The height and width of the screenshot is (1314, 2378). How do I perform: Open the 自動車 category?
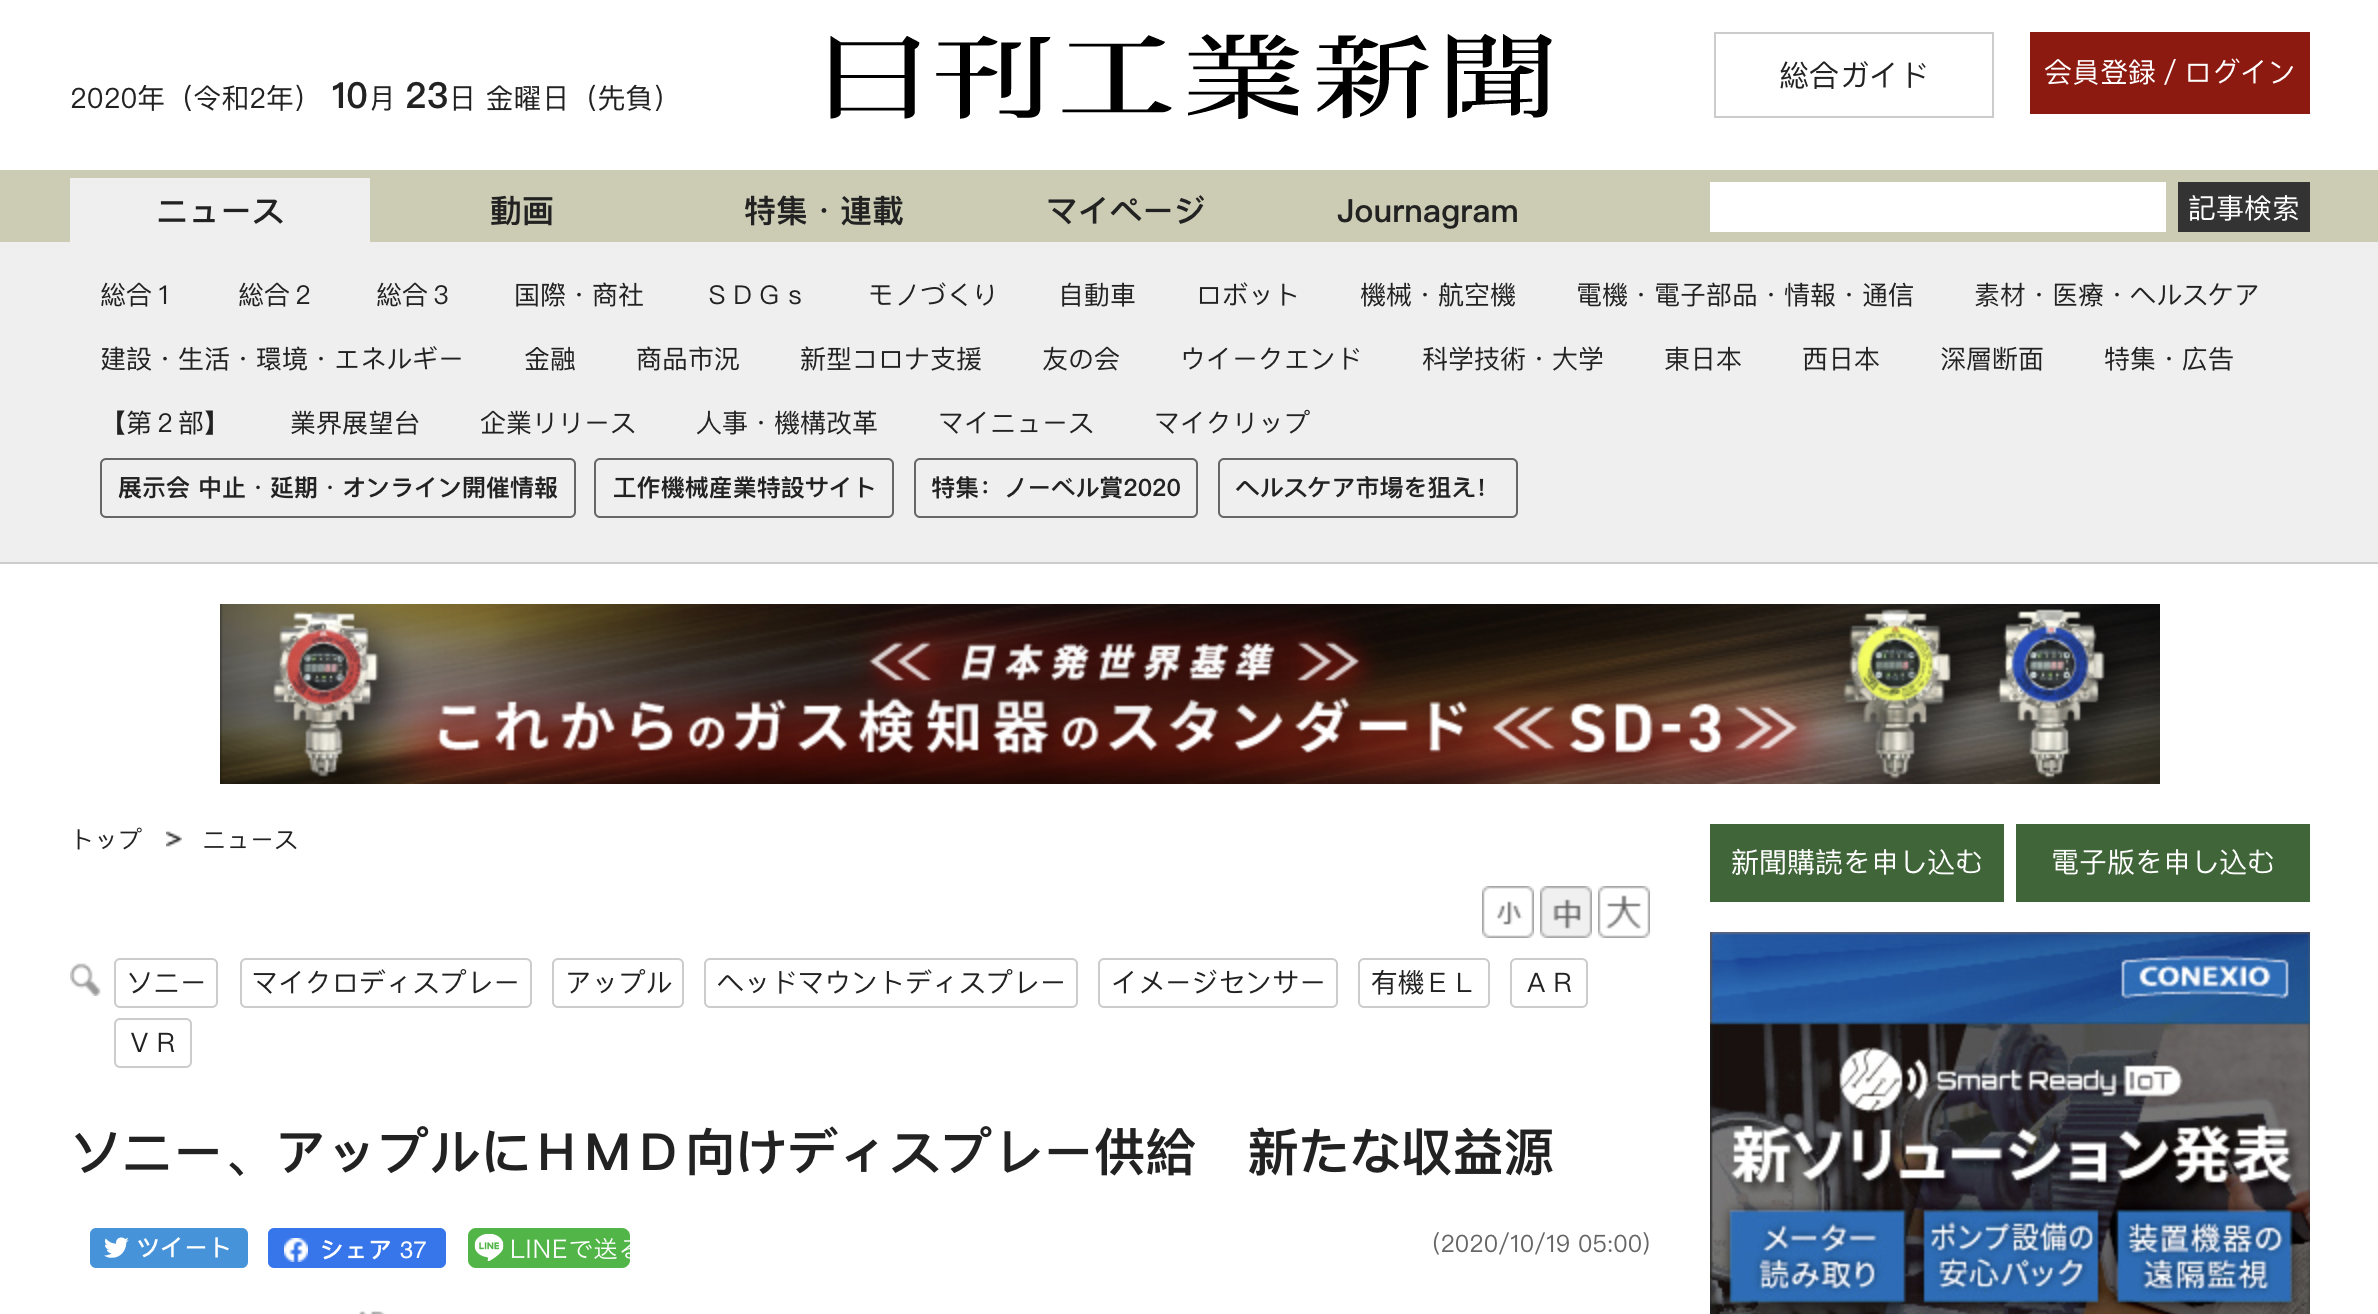[x=1097, y=295]
